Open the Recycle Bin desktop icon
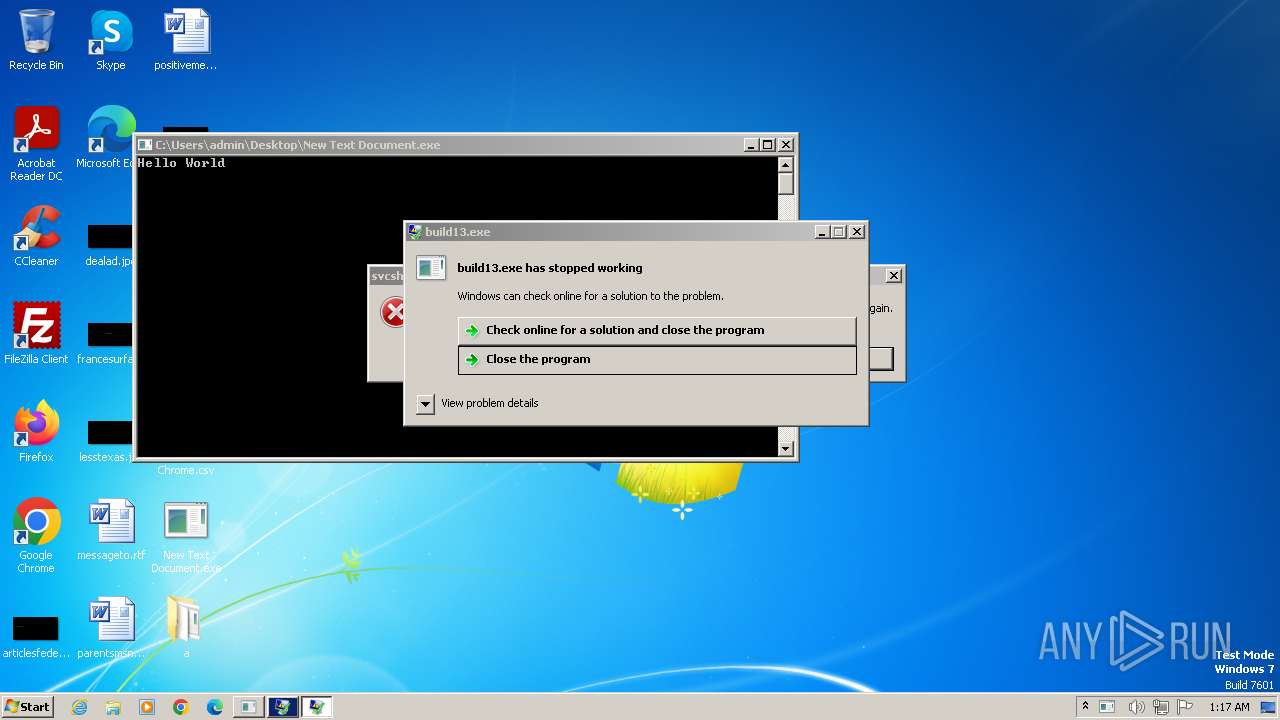 click(36, 40)
